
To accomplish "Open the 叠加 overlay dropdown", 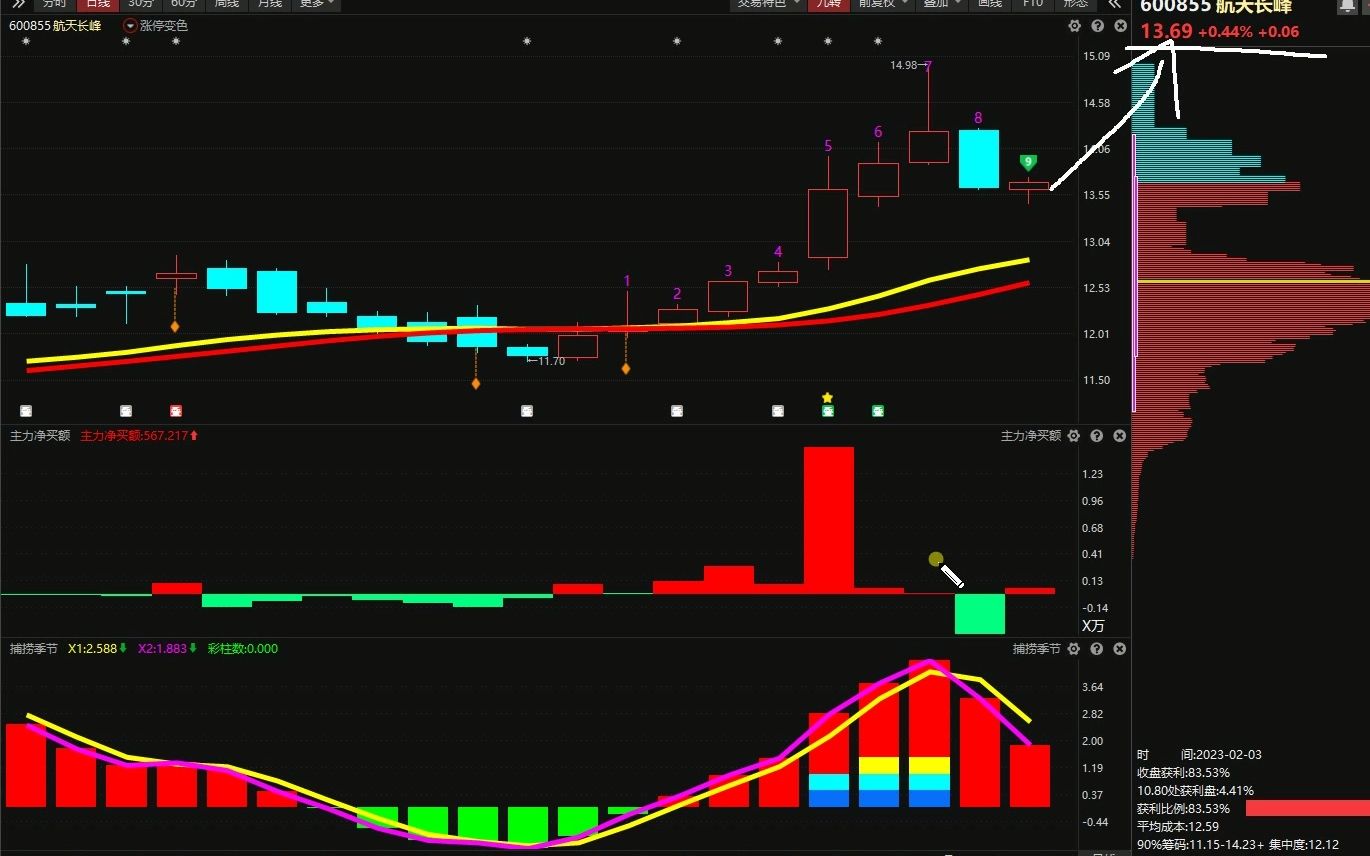I will [x=942, y=3].
